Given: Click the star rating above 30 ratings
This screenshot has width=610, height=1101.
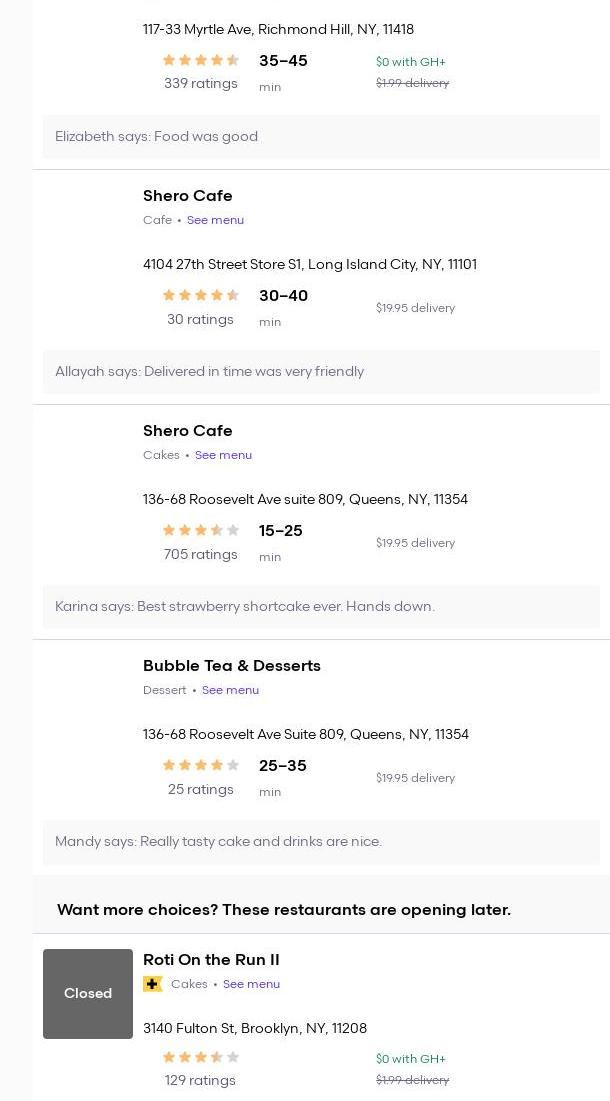Looking at the screenshot, I should [201, 296].
